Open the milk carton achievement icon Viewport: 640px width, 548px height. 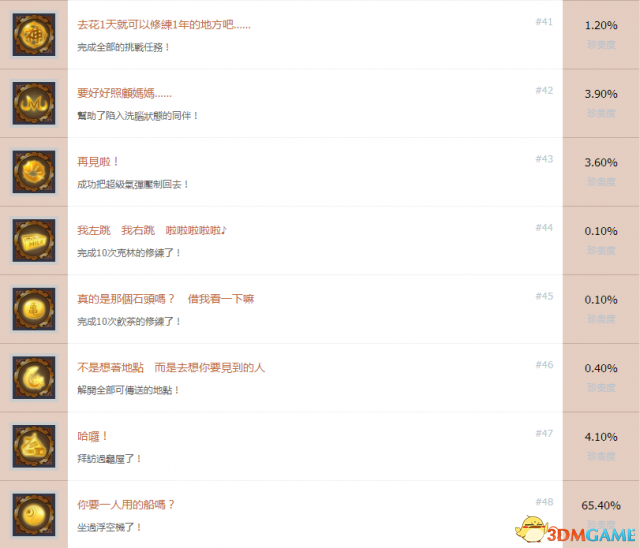click(34, 240)
